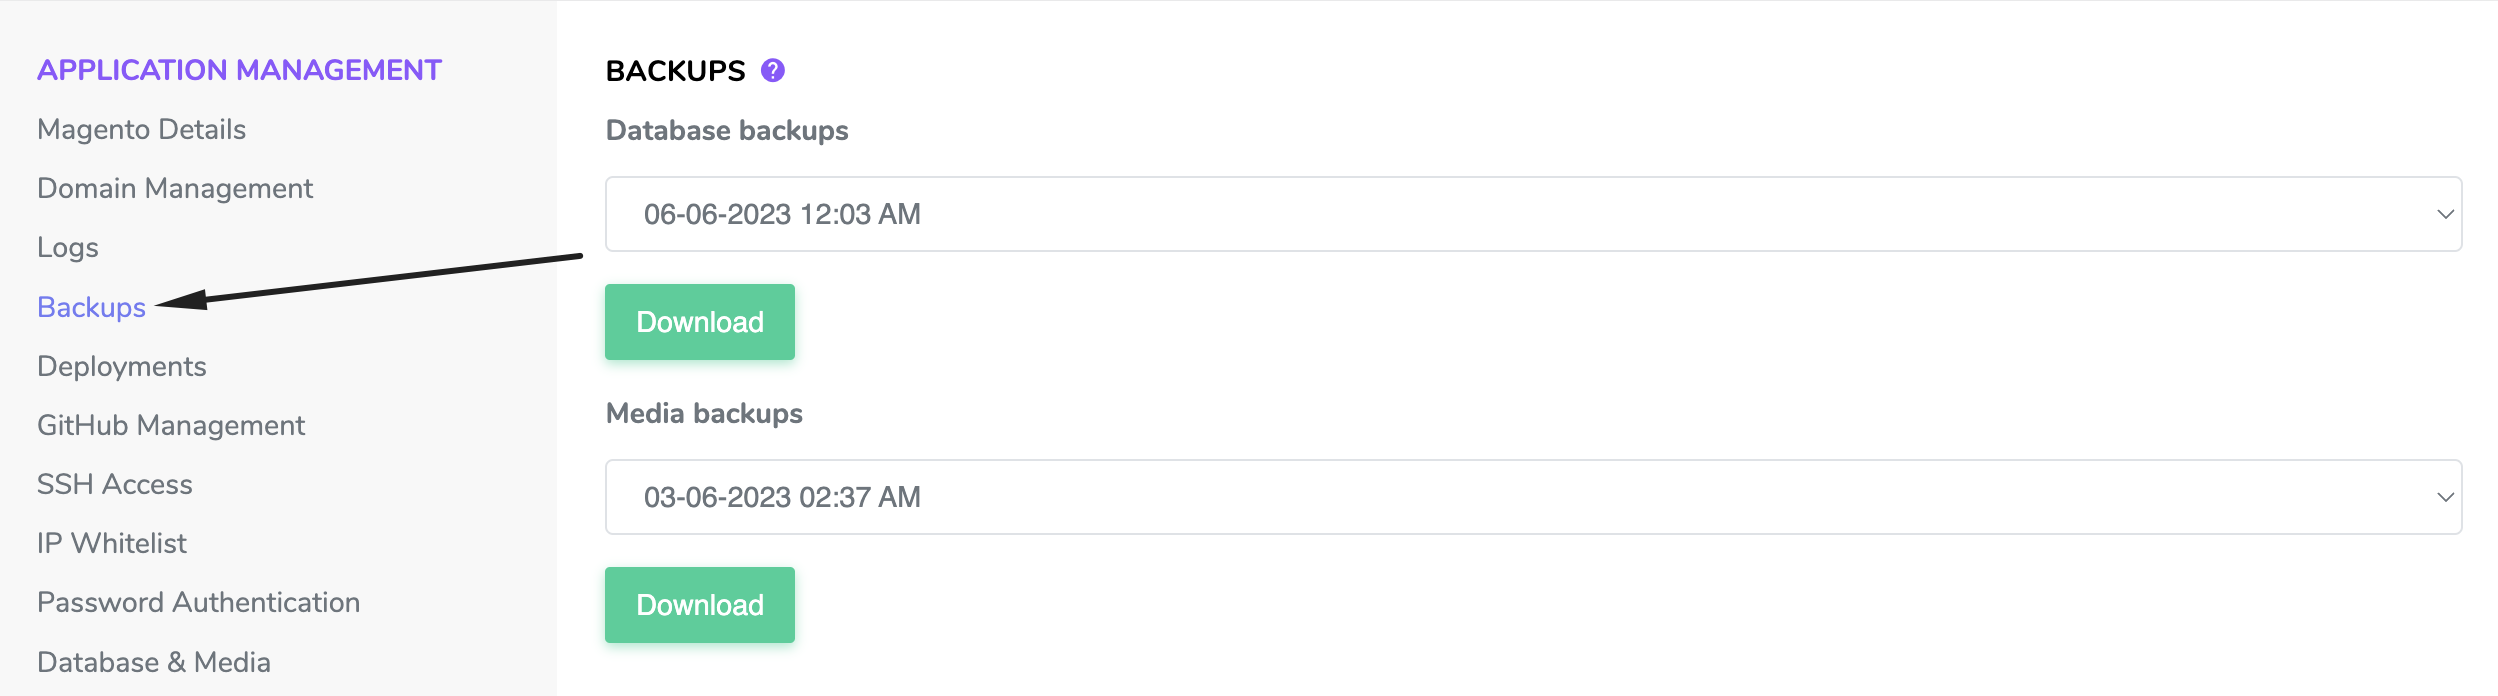Click the Backups help question mark icon
Image resolution: width=2498 pixels, height=696 pixels.
[x=772, y=70]
